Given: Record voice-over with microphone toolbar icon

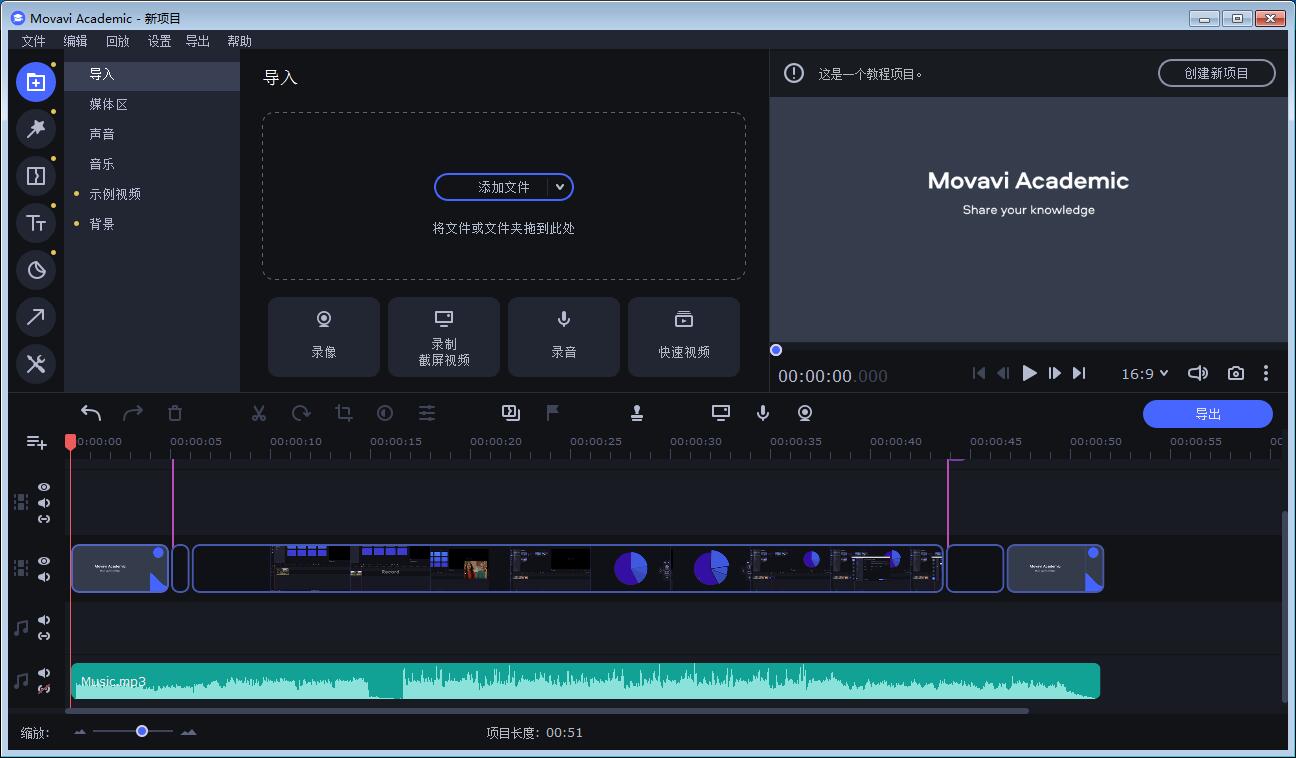Looking at the screenshot, I should coord(763,413).
